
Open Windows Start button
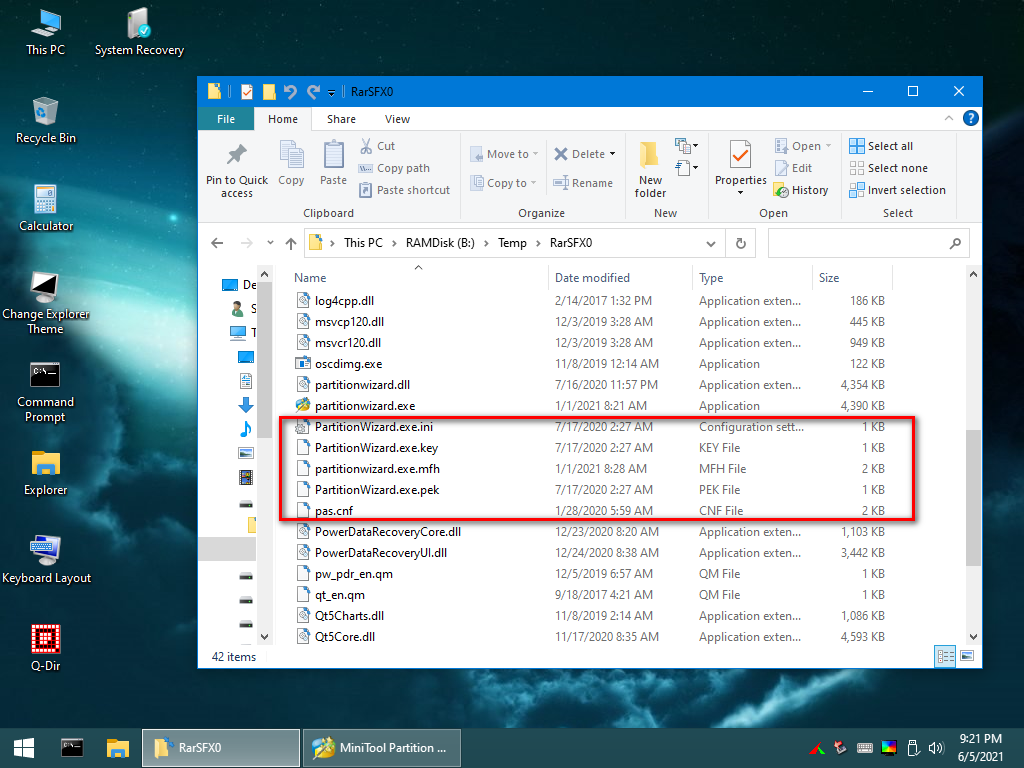pyautogui.click(x=24, y=748)
